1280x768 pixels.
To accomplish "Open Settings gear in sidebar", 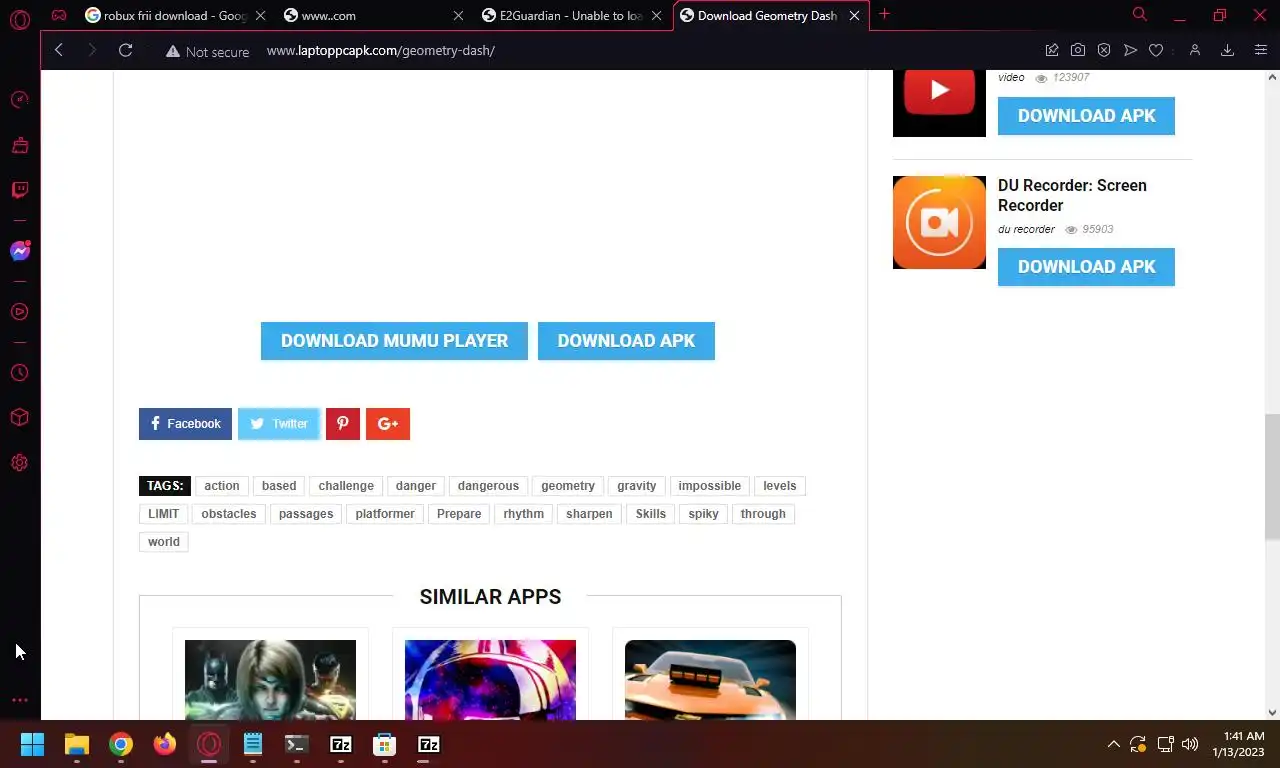I will point(19,463).
